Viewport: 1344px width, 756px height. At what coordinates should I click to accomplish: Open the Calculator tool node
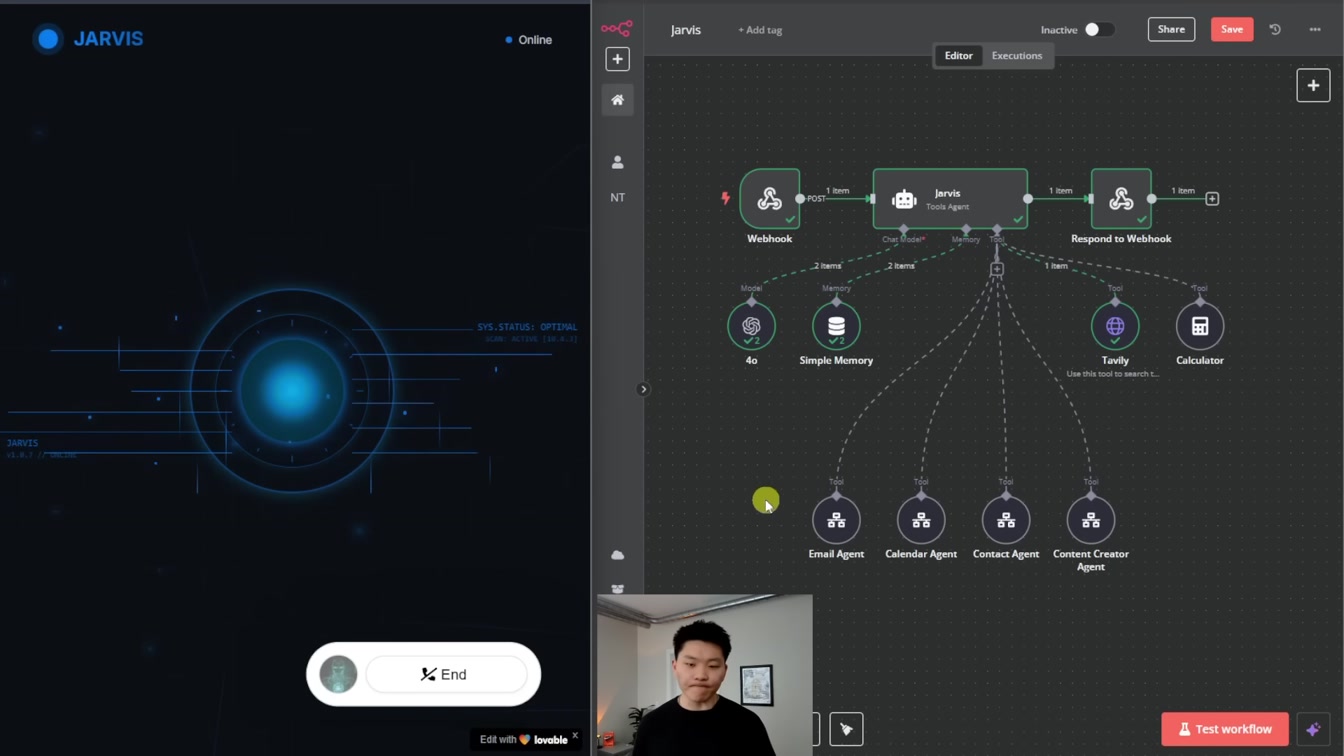(x=1200, y=326)
